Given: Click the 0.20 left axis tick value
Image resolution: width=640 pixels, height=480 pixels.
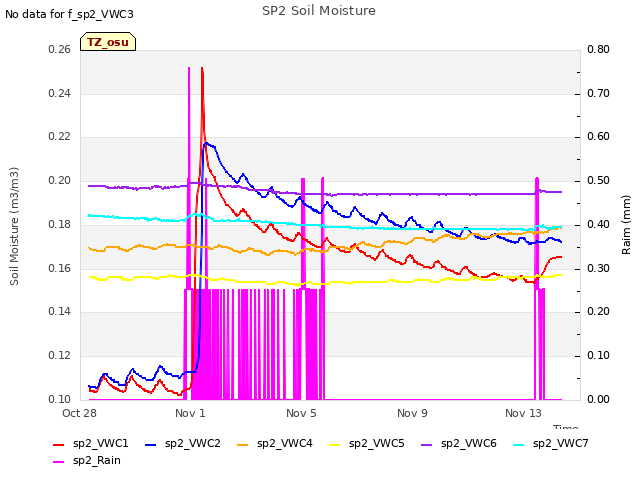Looking at the screenshot, I should [60, 180].
